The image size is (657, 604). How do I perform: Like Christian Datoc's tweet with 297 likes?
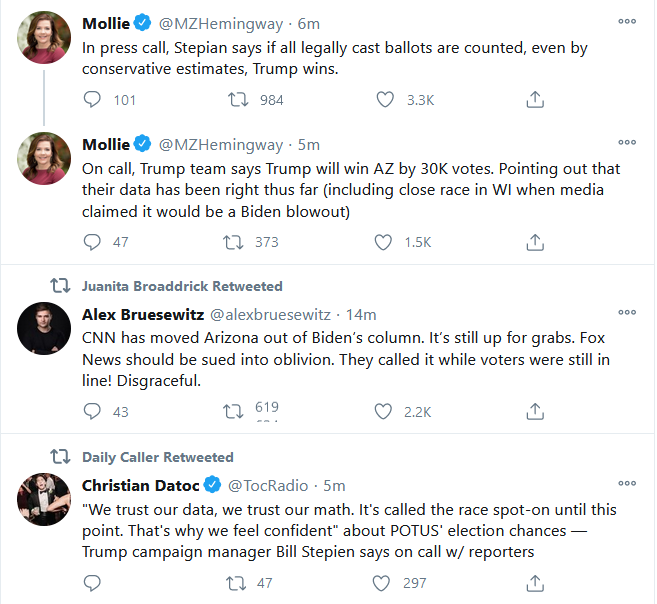[384, 581]
